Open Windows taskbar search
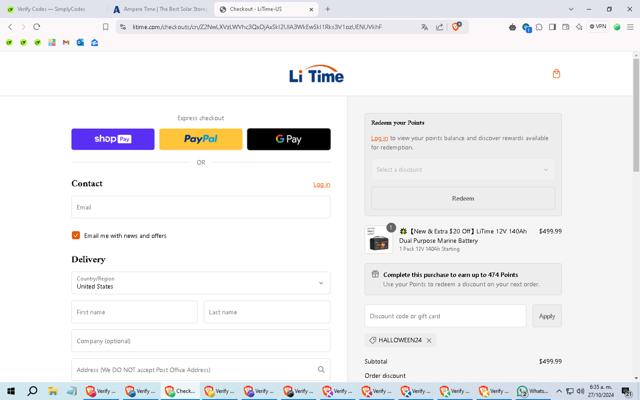The height and width of the screenshot is (400, 640). coord(32,391)
